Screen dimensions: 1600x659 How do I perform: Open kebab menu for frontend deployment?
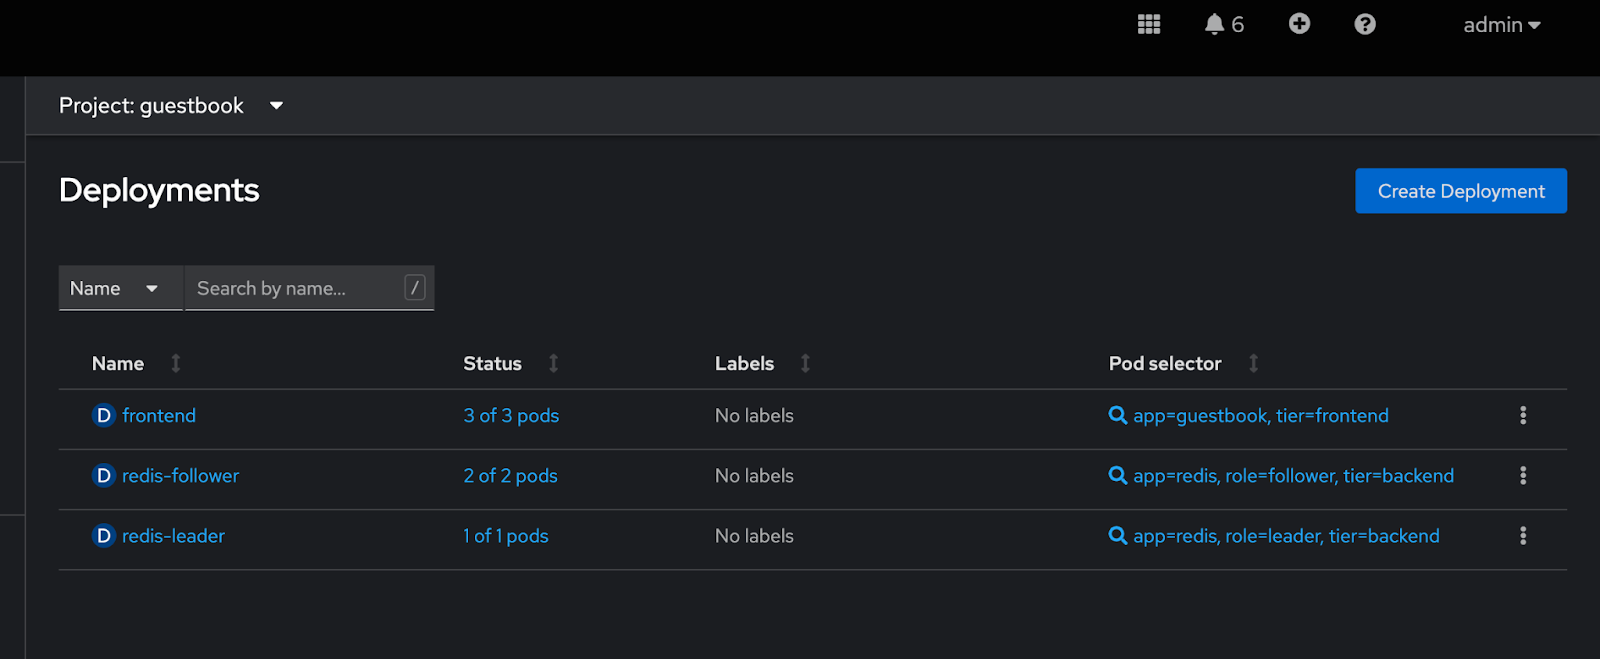[x=1523, y=415]
